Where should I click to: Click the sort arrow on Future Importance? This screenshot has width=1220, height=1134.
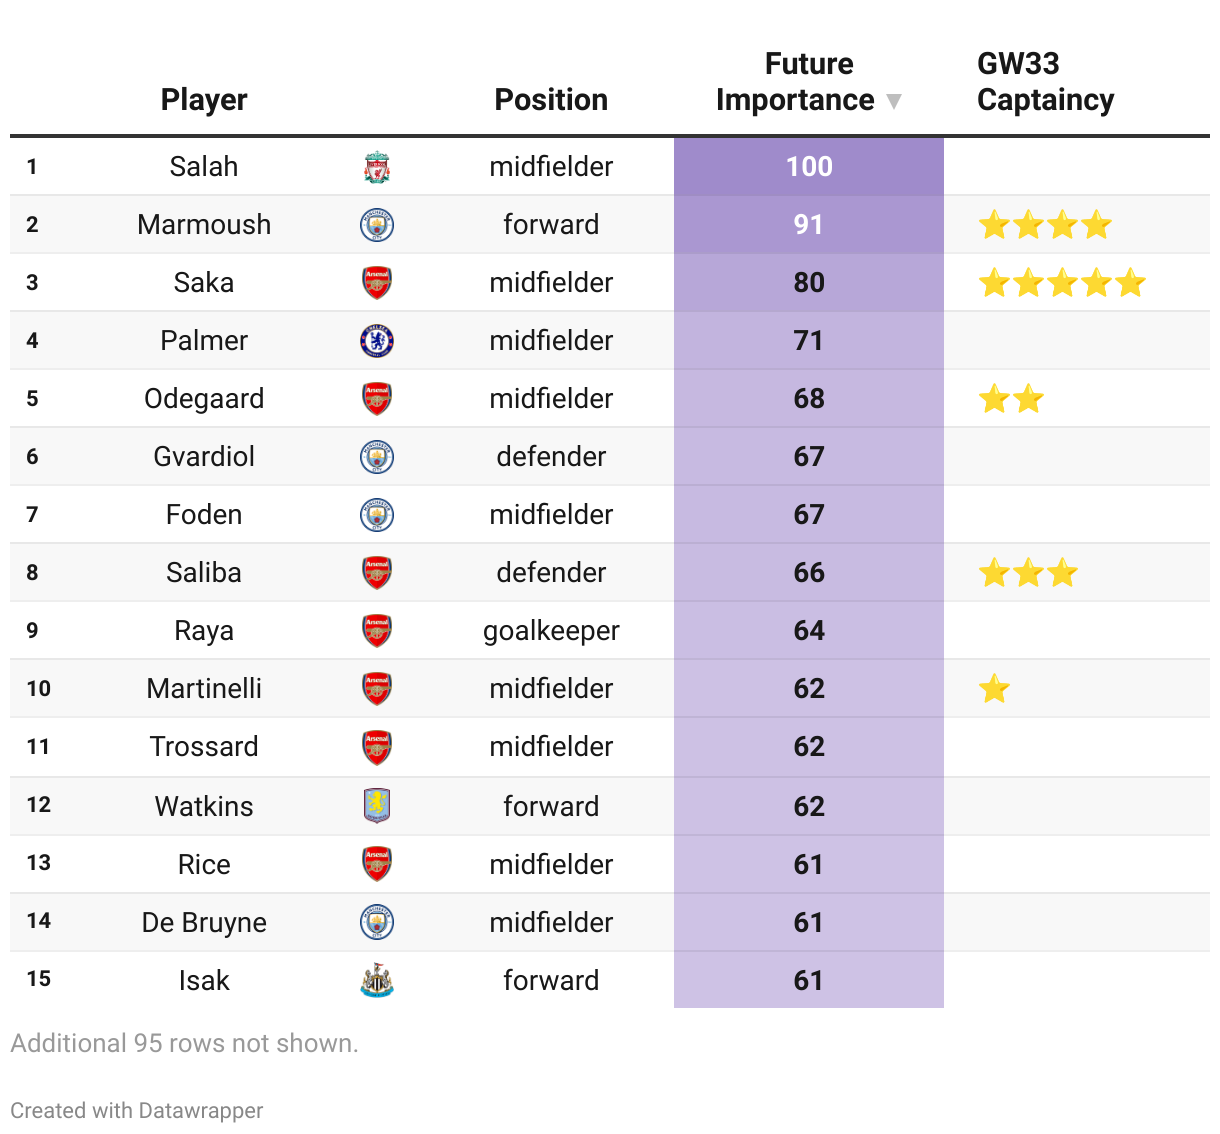pyautogui.click(x=894, y=101)
